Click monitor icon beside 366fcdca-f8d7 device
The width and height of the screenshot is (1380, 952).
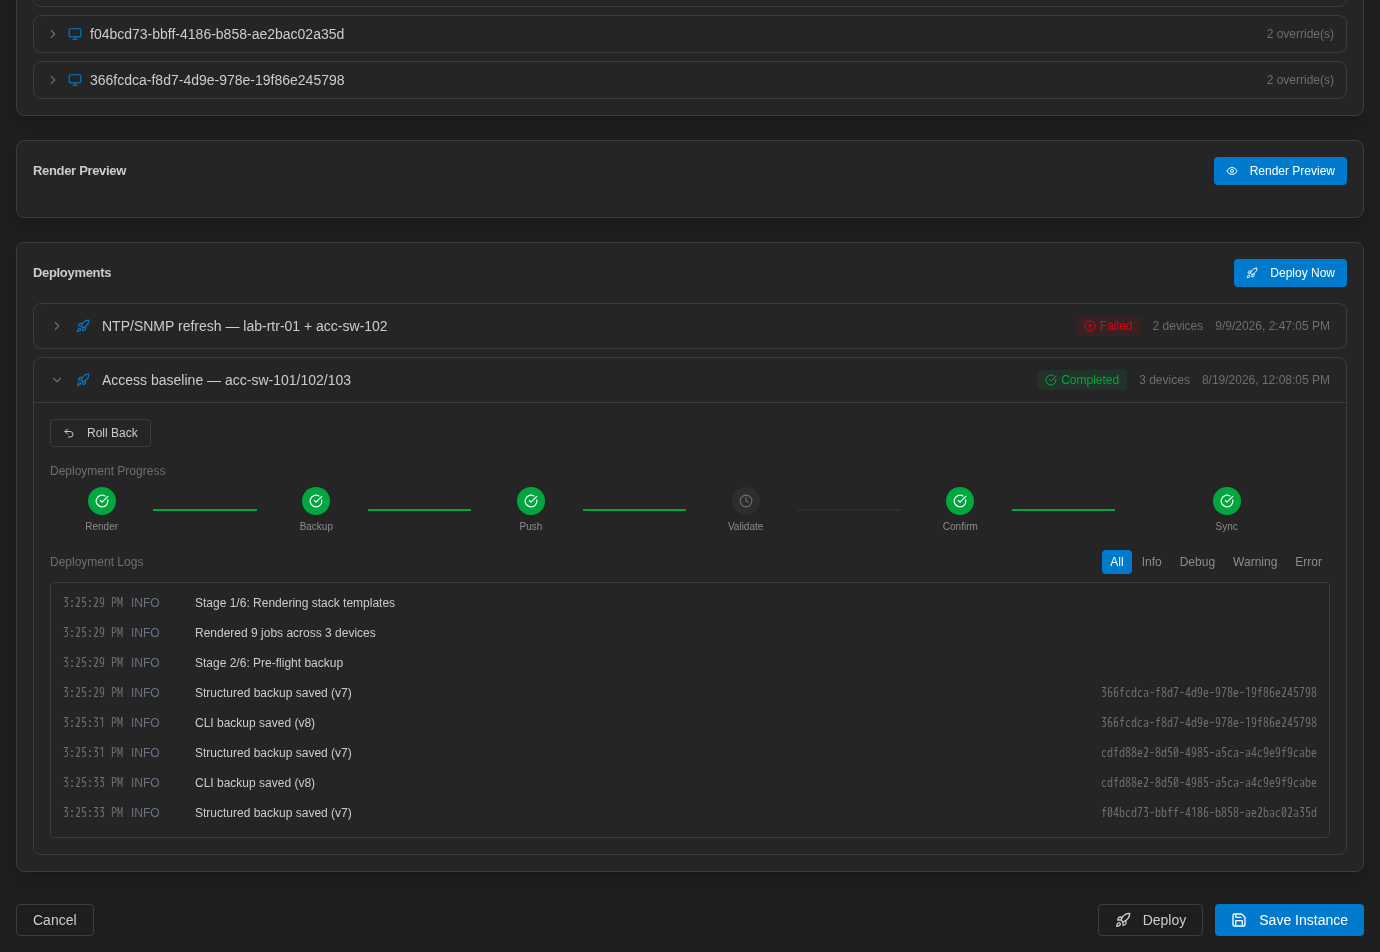point(75,80)
